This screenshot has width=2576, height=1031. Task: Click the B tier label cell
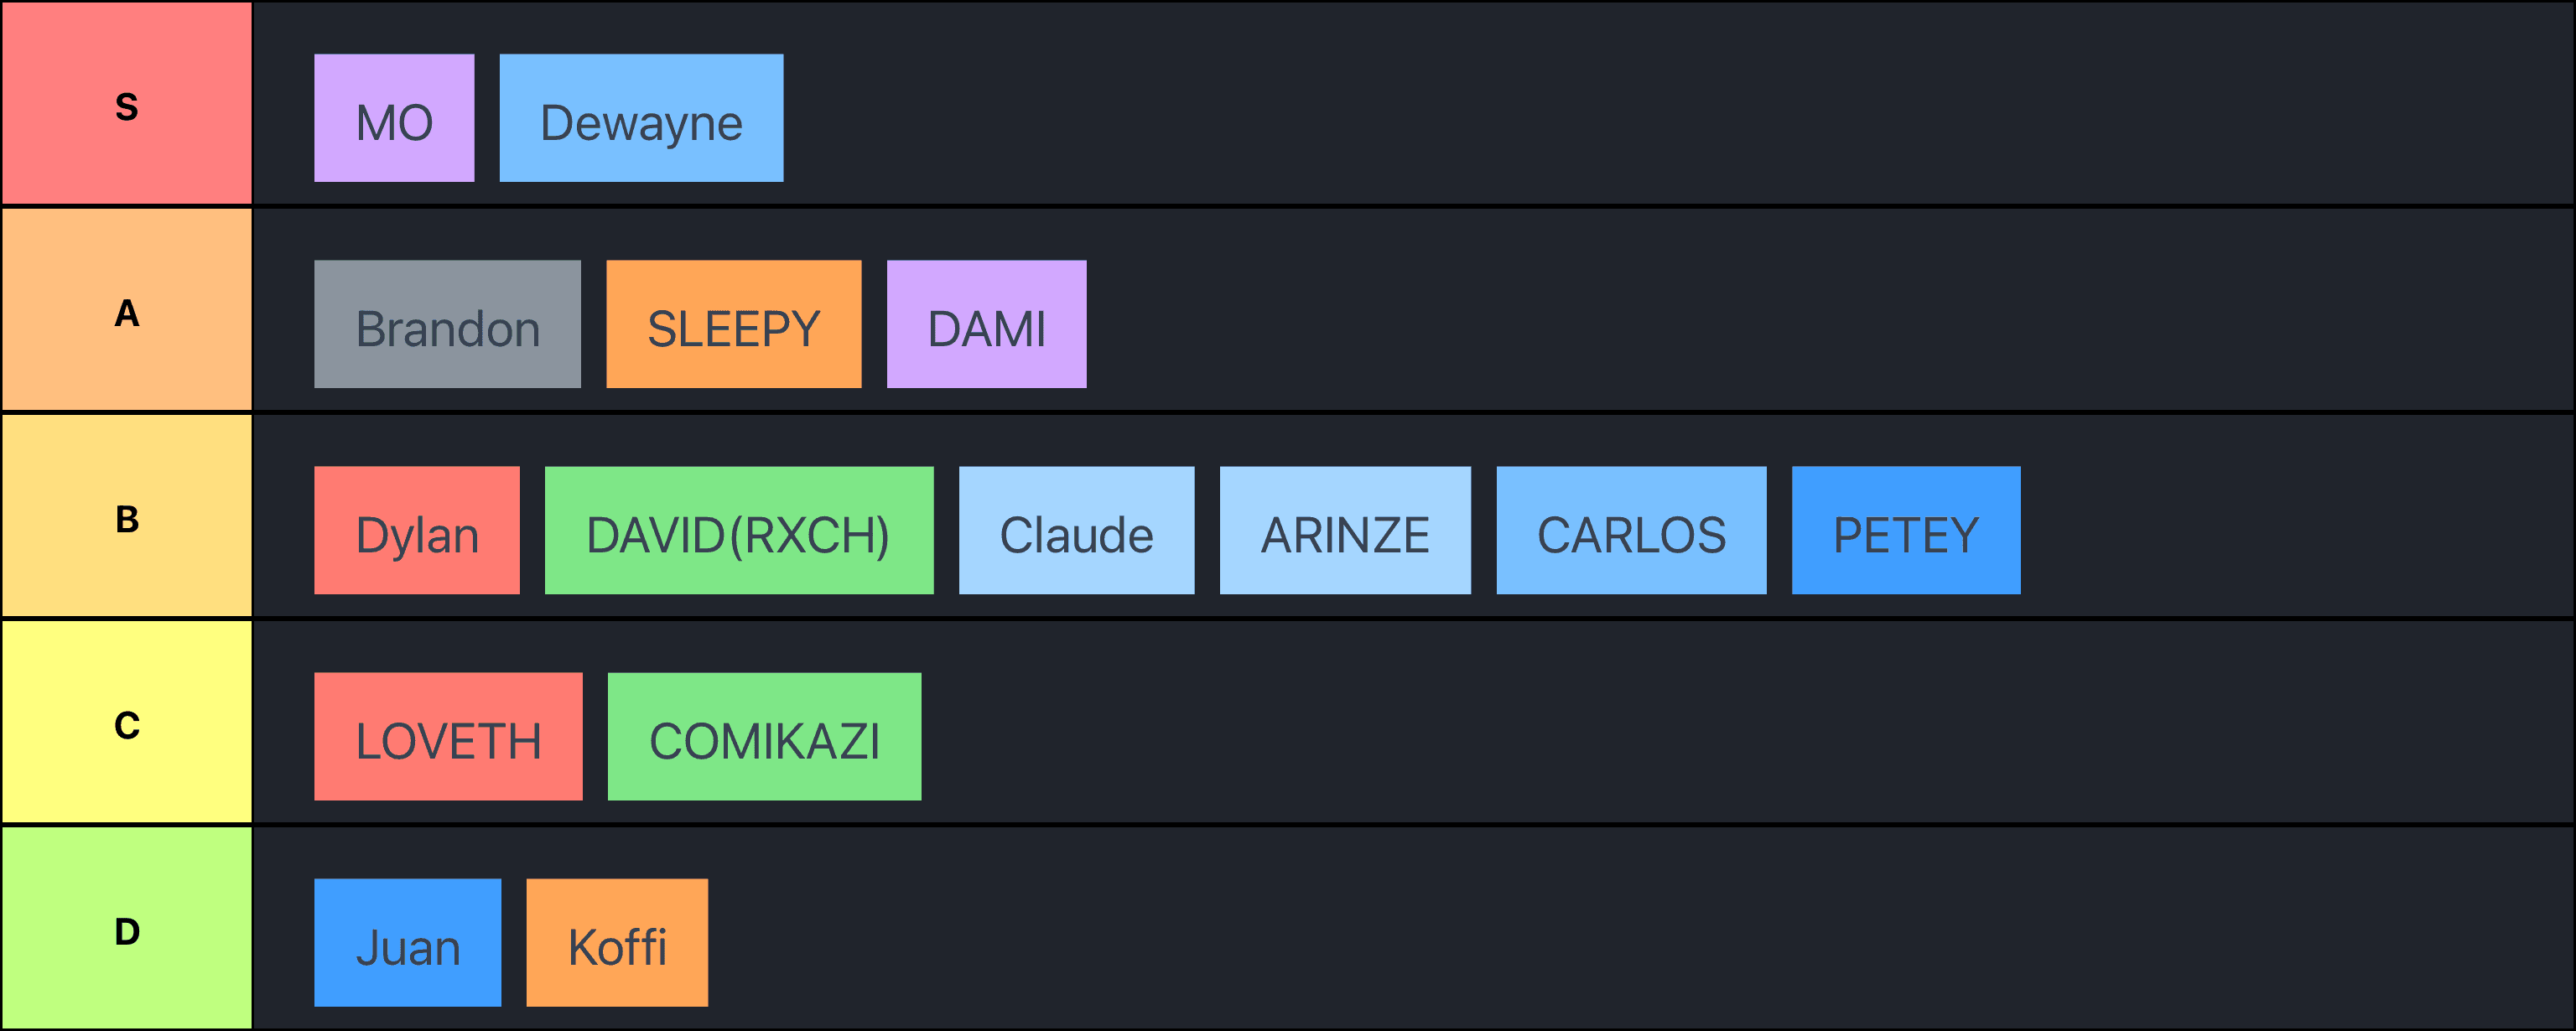point(127,516)
